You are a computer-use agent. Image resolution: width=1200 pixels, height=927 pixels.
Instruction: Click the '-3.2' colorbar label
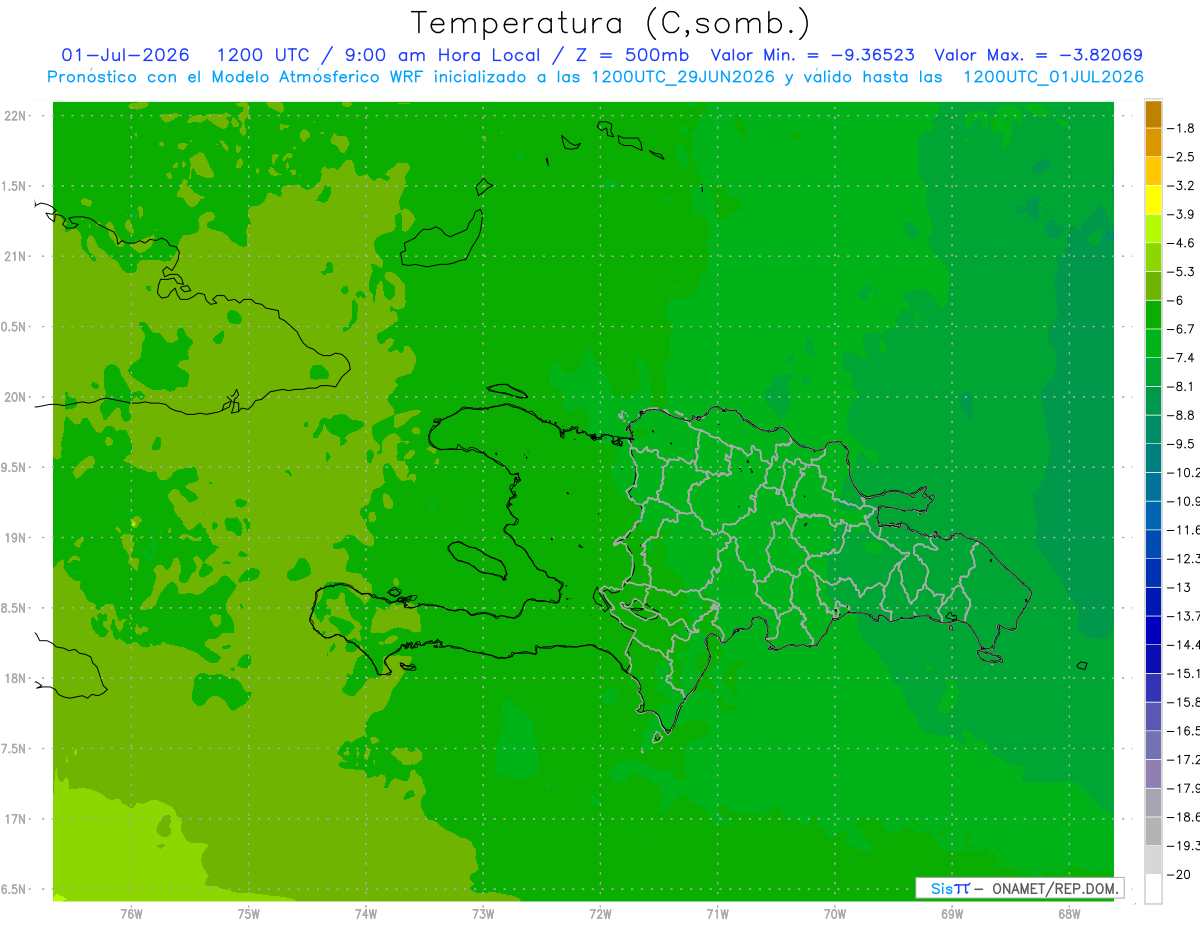1181,186
